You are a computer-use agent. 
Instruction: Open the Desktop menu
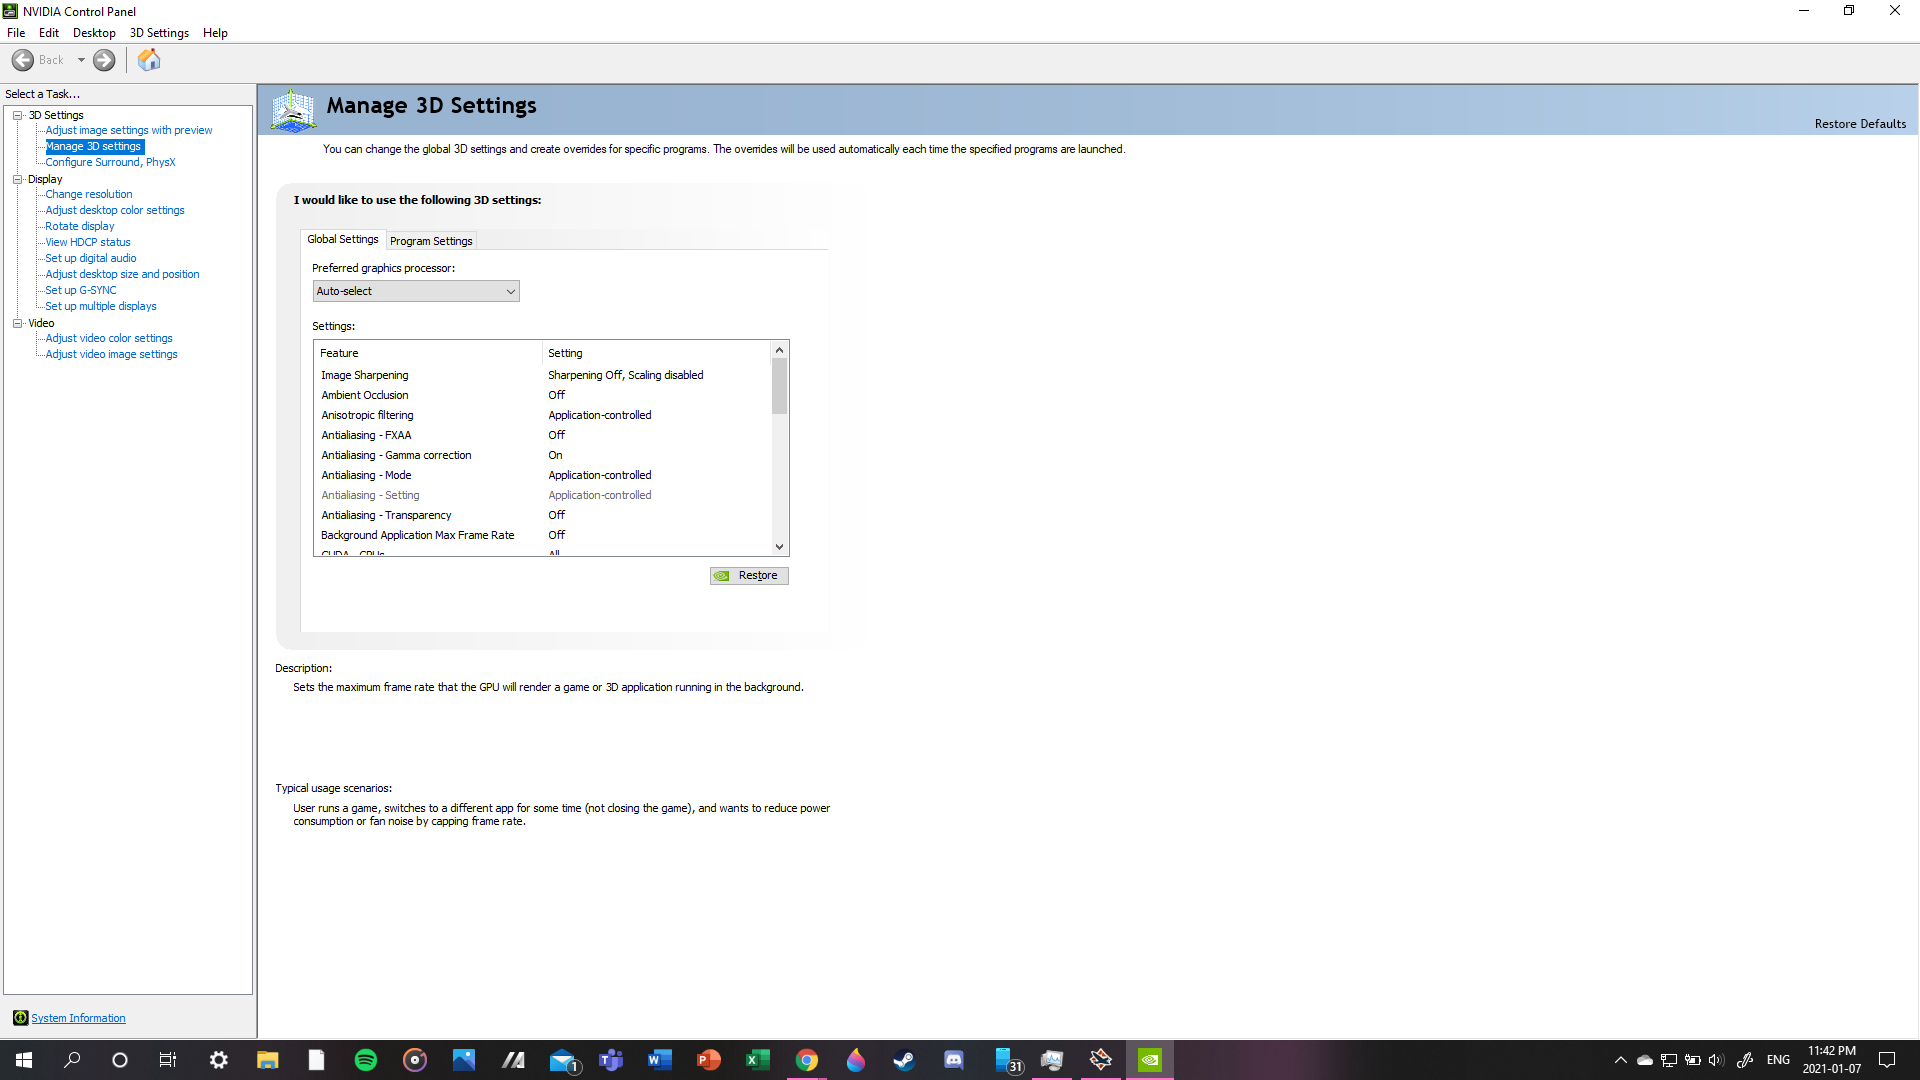point(94,33)
